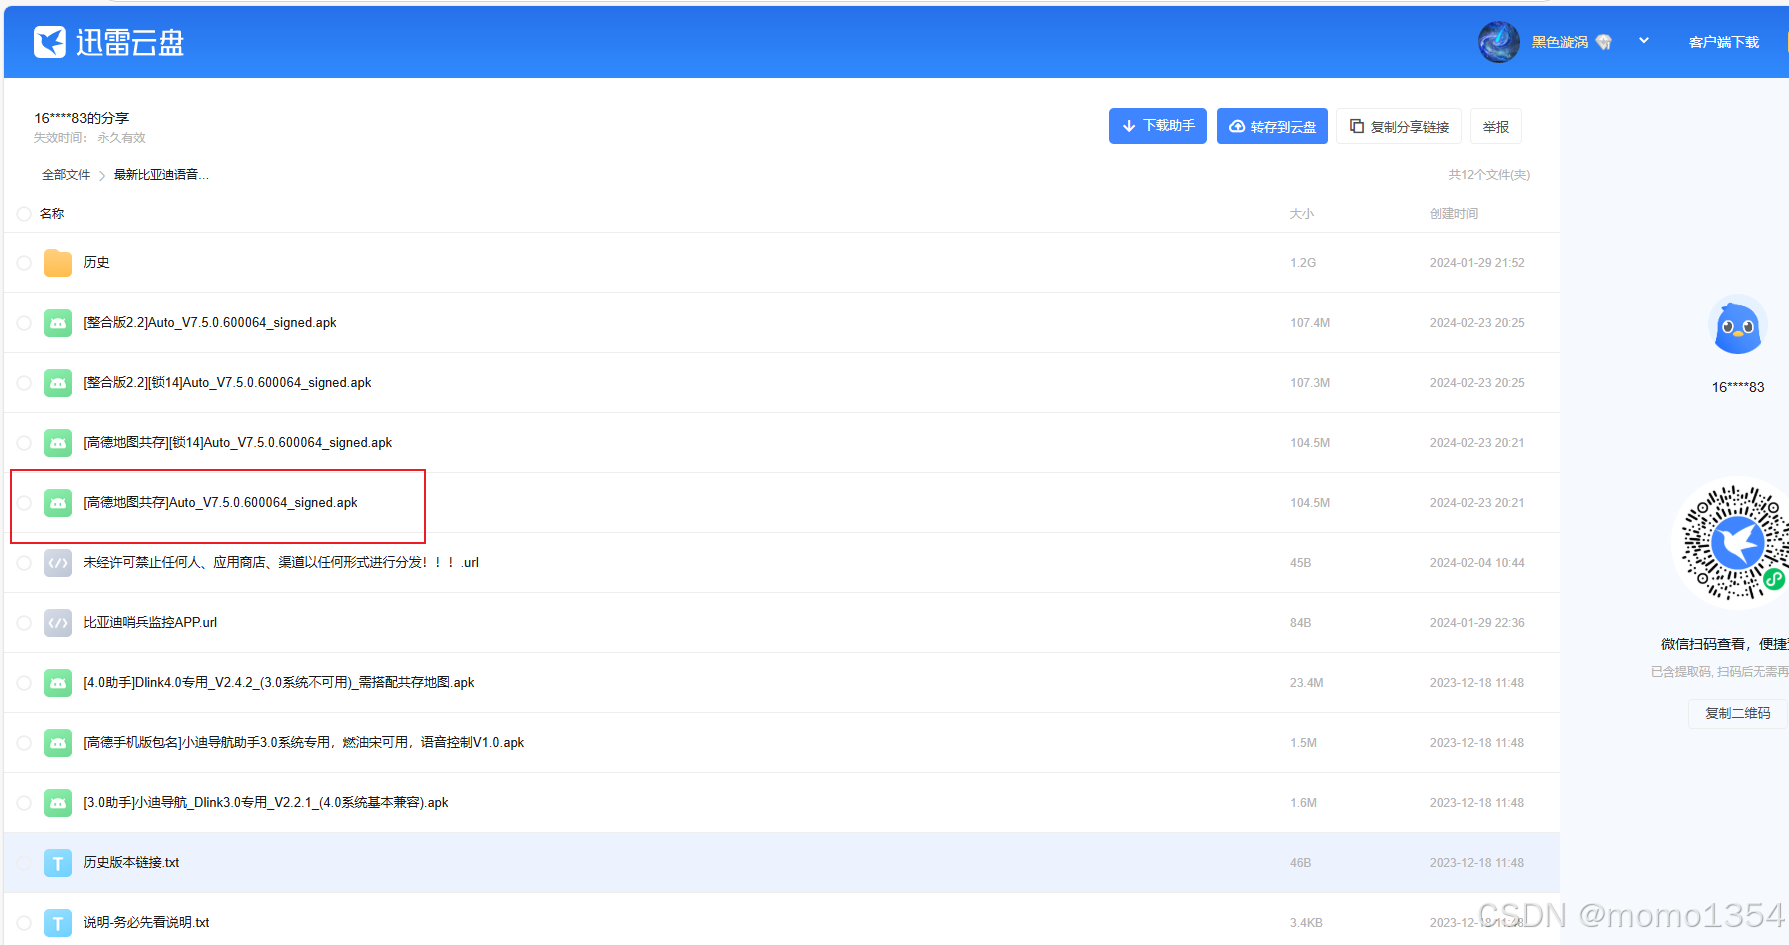Click apk icon of [高德手机版包名]小迪导航助手 file
The width and height of the screenshot is (1789, 945).
58,743
